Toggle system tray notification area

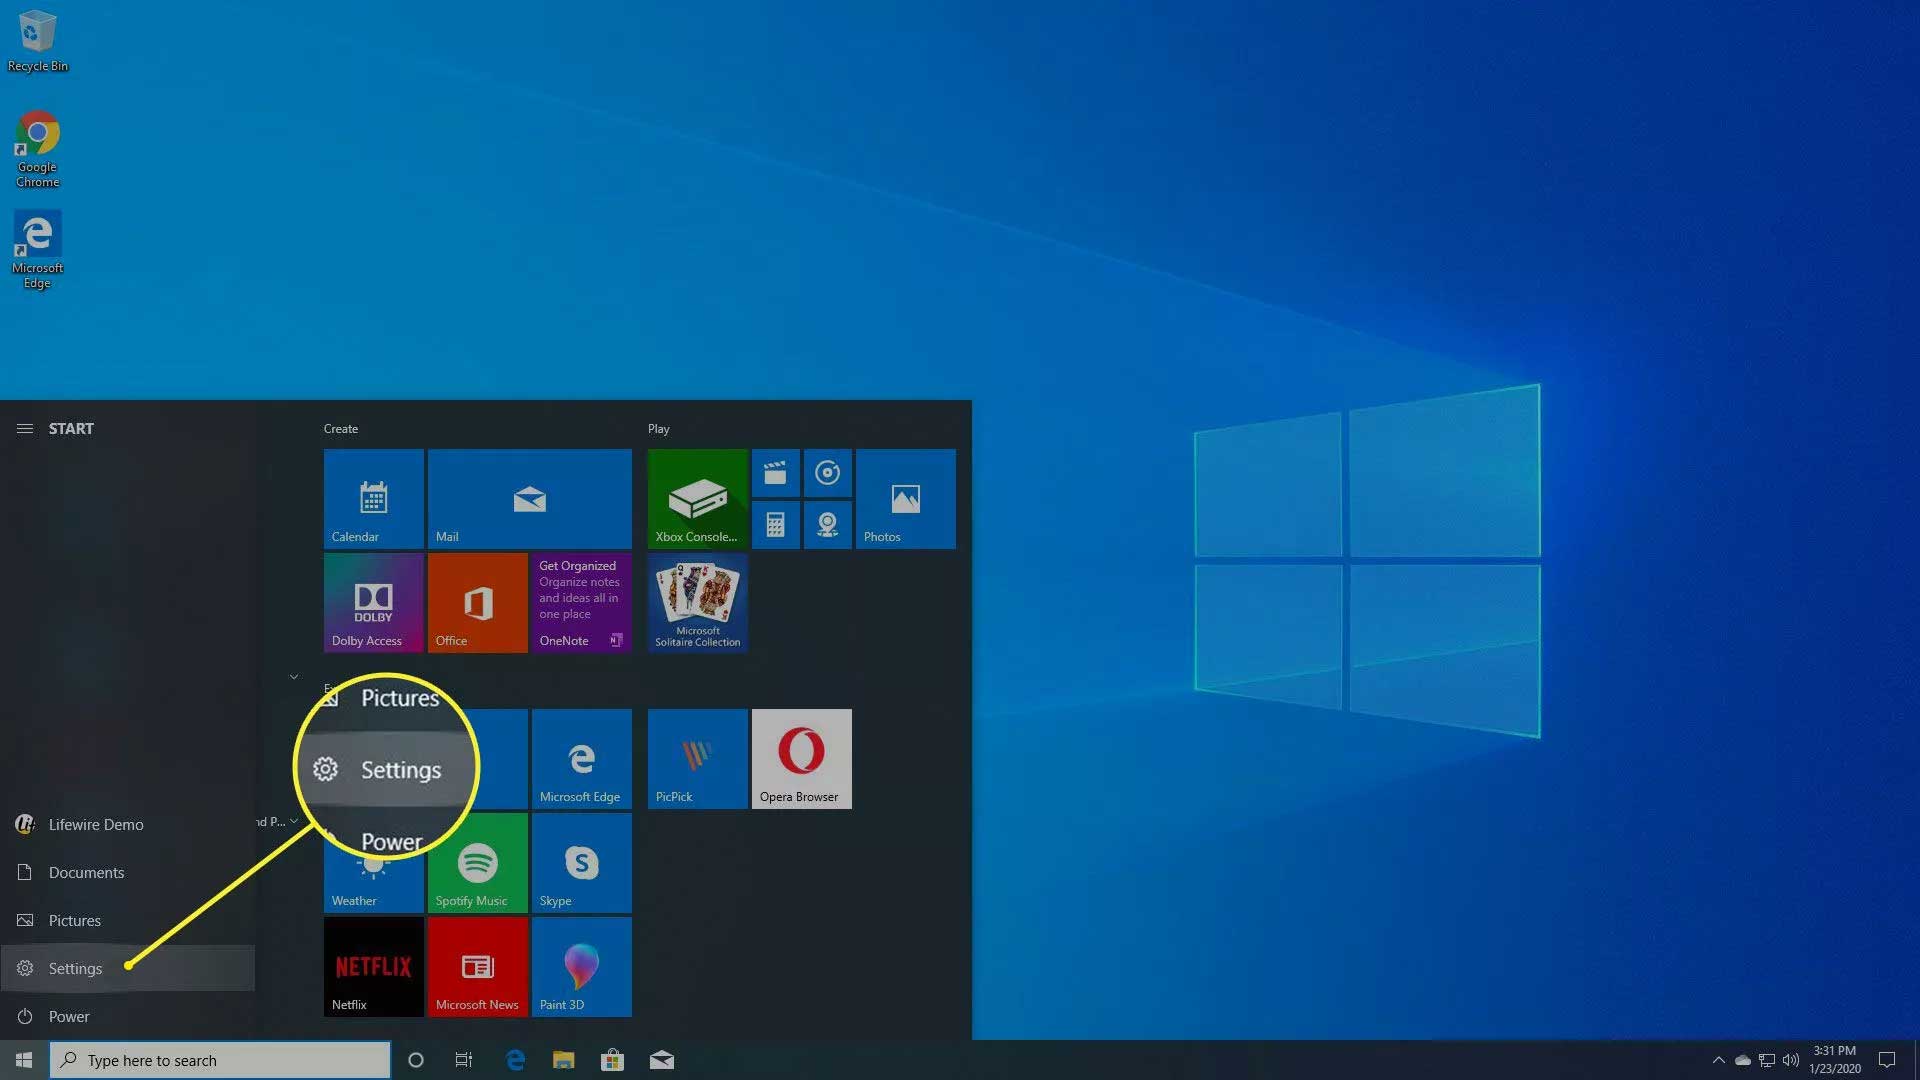coord(1718,1059)
